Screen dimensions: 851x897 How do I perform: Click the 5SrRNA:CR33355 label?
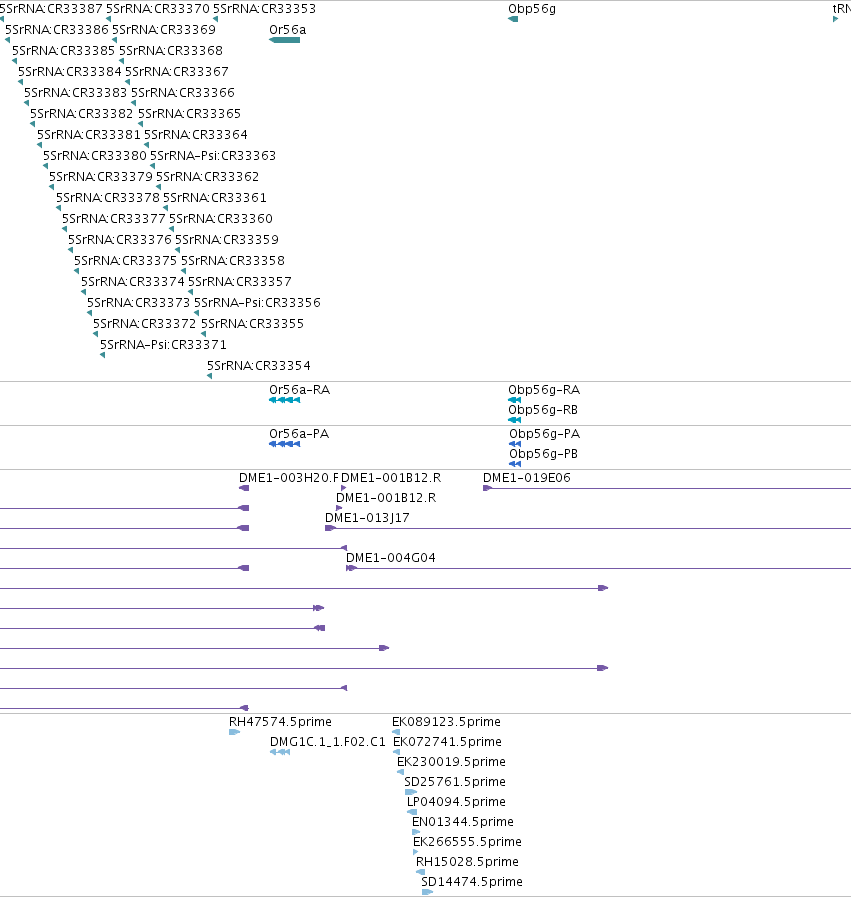click(x=252, y=324)
